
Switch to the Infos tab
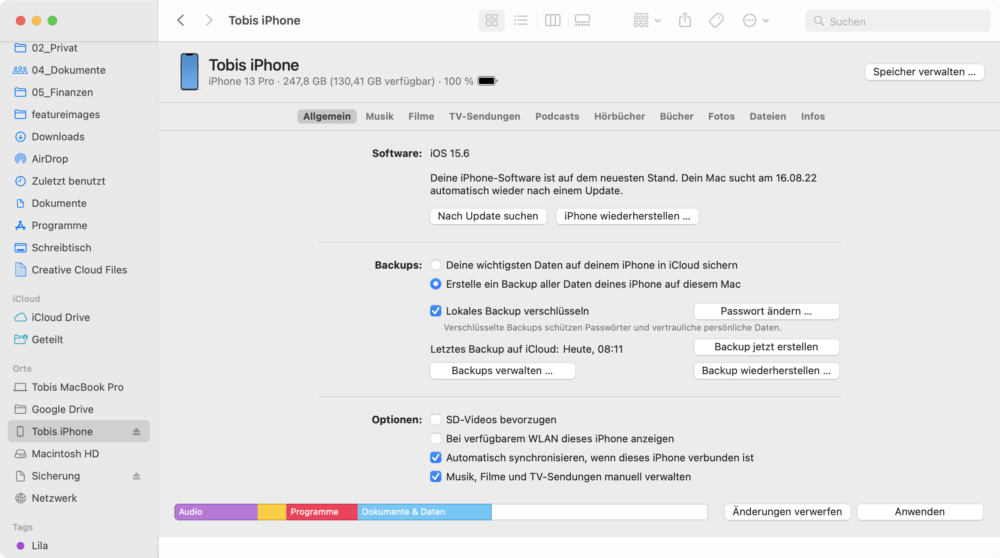(813, 116)
